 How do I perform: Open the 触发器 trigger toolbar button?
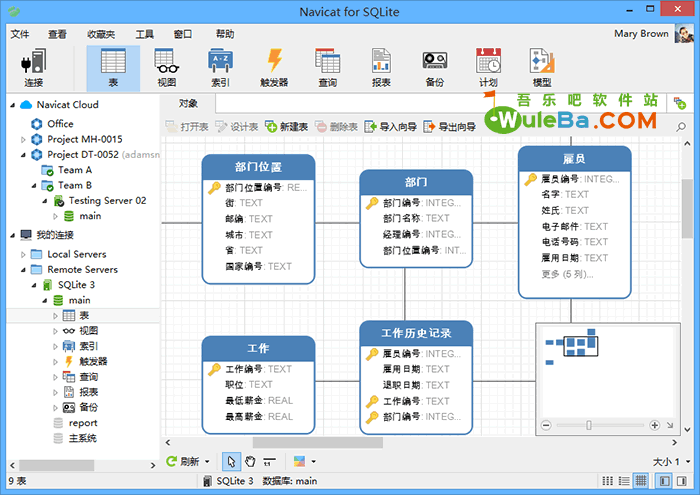tap(274, 68)
